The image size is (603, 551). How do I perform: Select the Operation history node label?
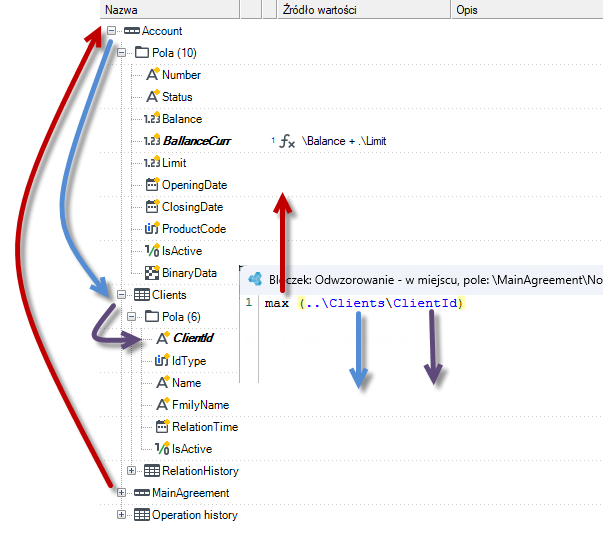click(195, 515)
